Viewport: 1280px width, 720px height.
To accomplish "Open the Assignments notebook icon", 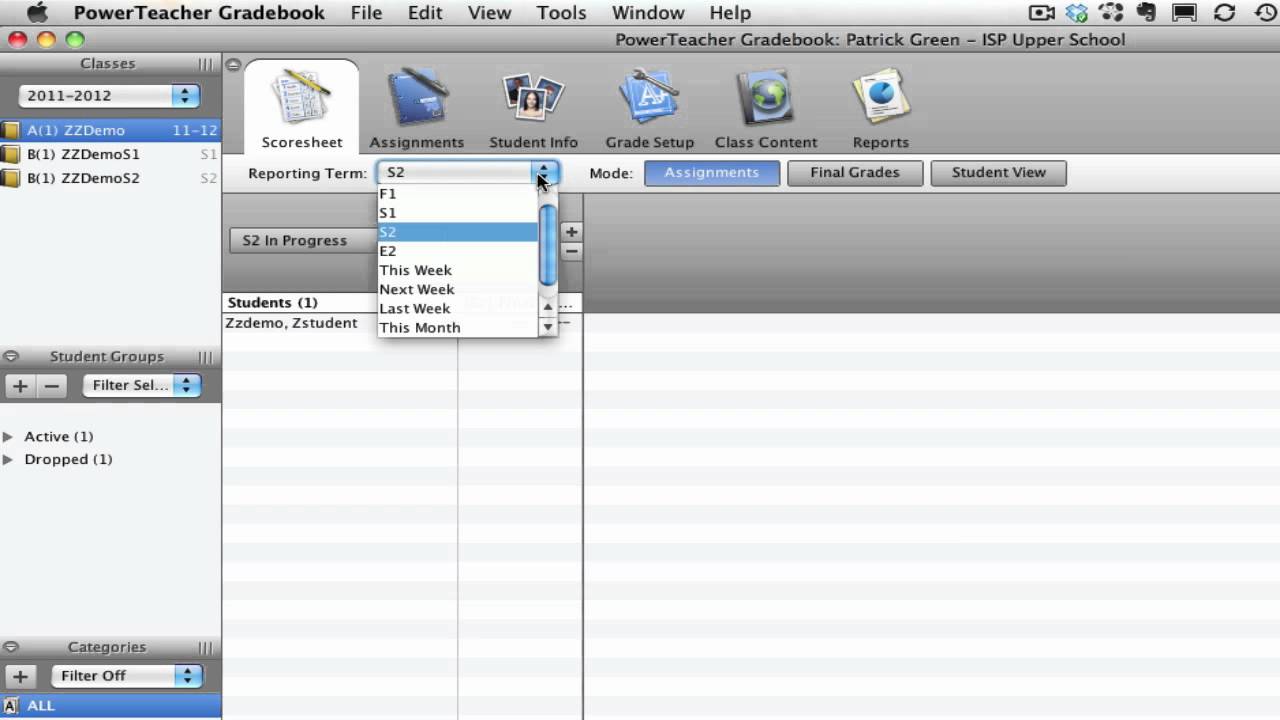I will [417, 98].
